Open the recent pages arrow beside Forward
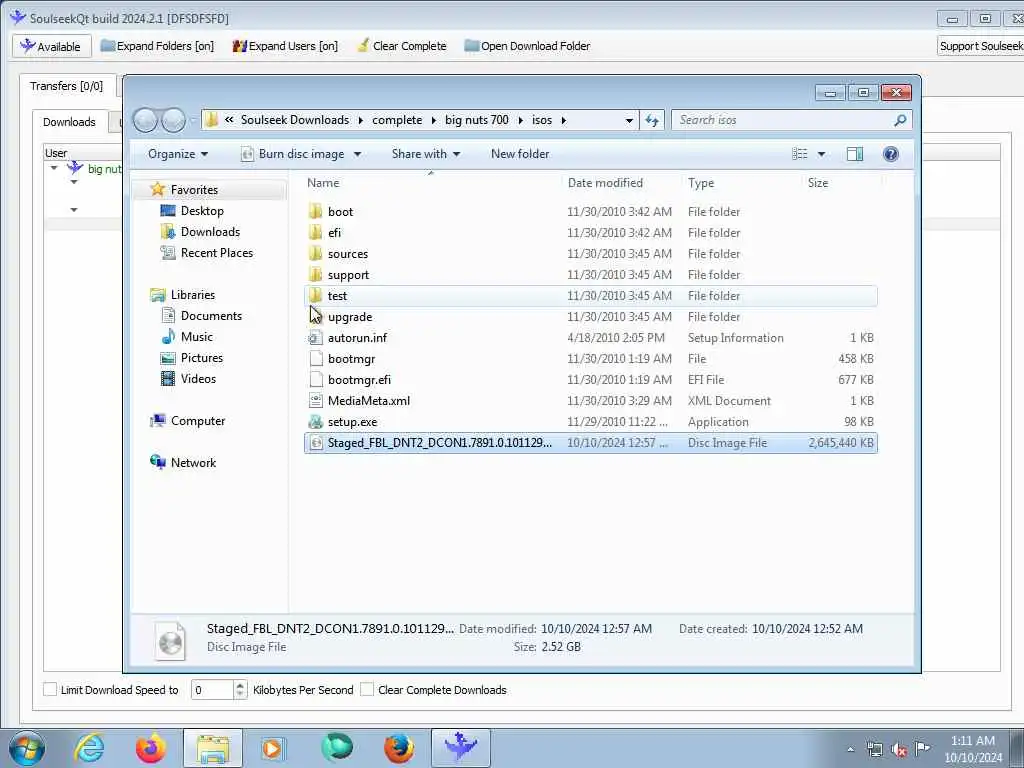1024x768 pixels. pos(193,121)
